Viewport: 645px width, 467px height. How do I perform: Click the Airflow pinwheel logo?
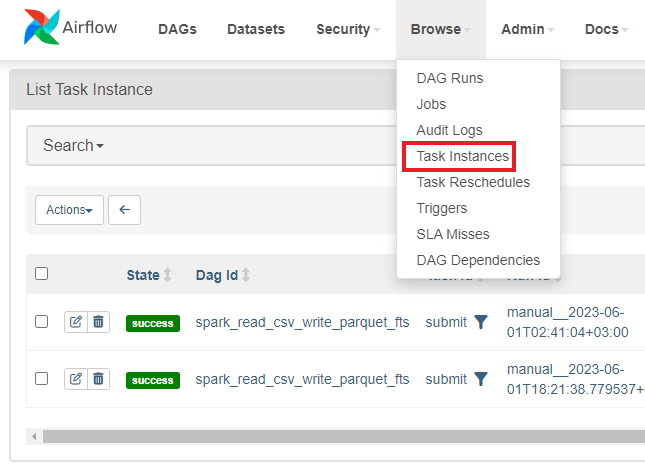pos(41,27)
